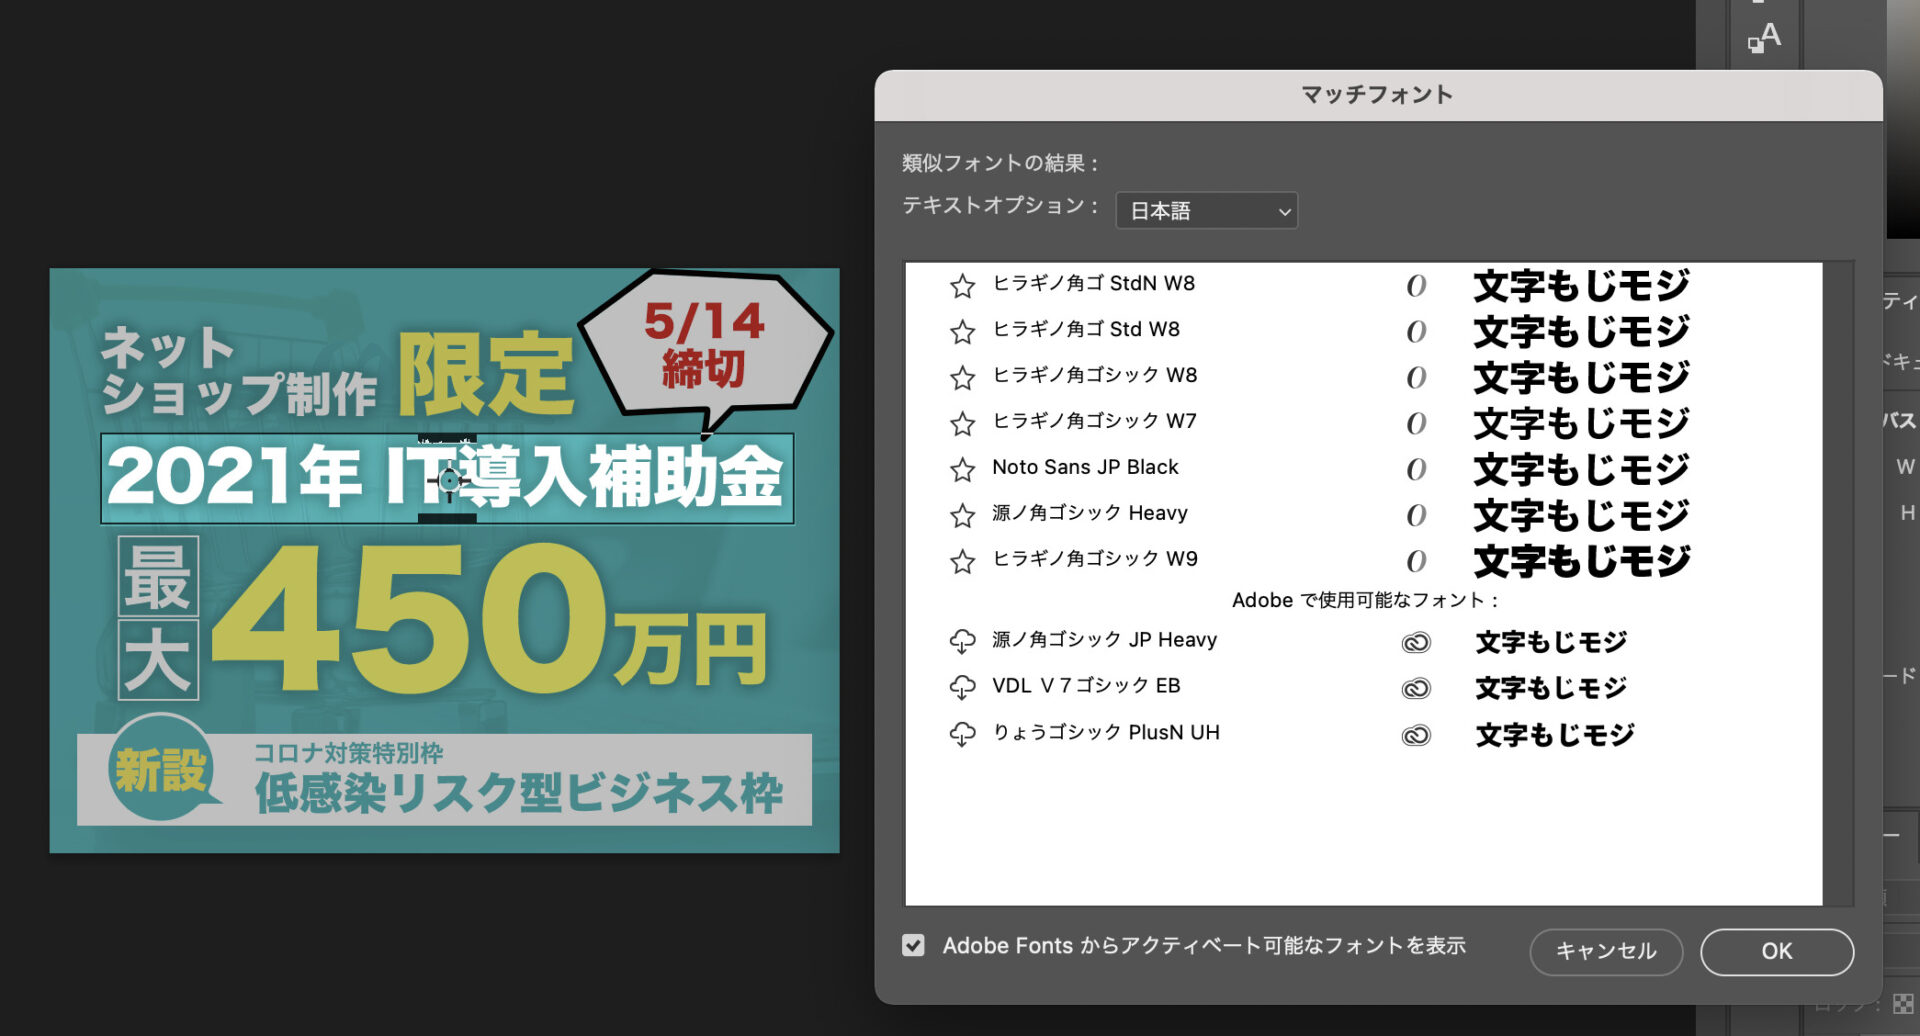
Task: Click 低感染リスク型ビジネス枠 text on canvas
Action: pyautogui.click(x=519, y=794)
